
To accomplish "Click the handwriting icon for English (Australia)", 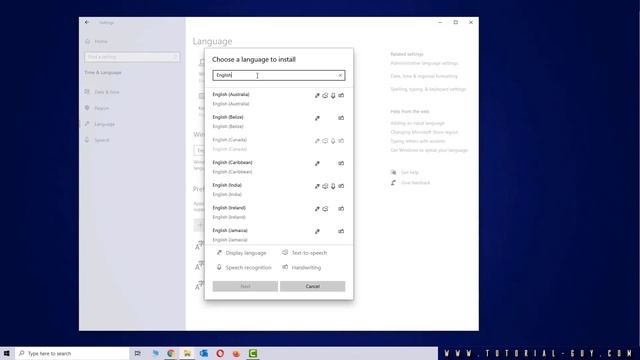I will 341,95.
